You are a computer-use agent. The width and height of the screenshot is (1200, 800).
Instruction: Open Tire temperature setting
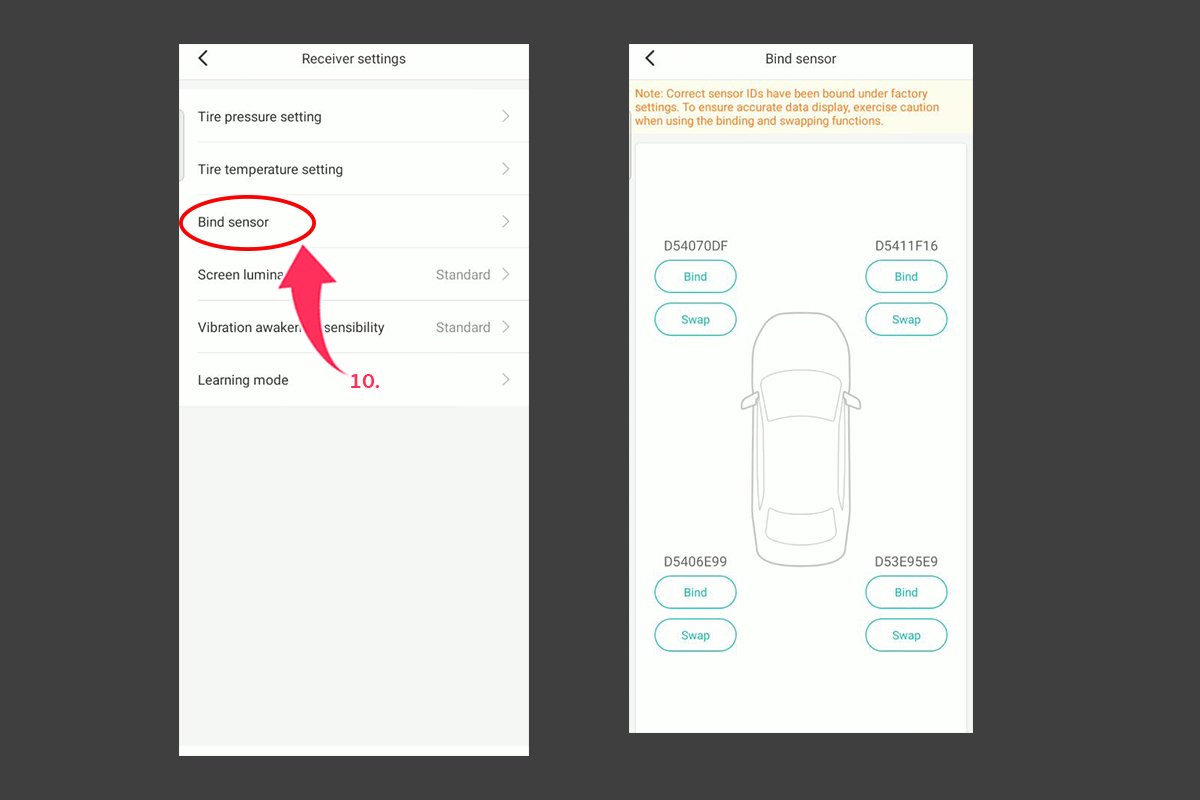270,170
